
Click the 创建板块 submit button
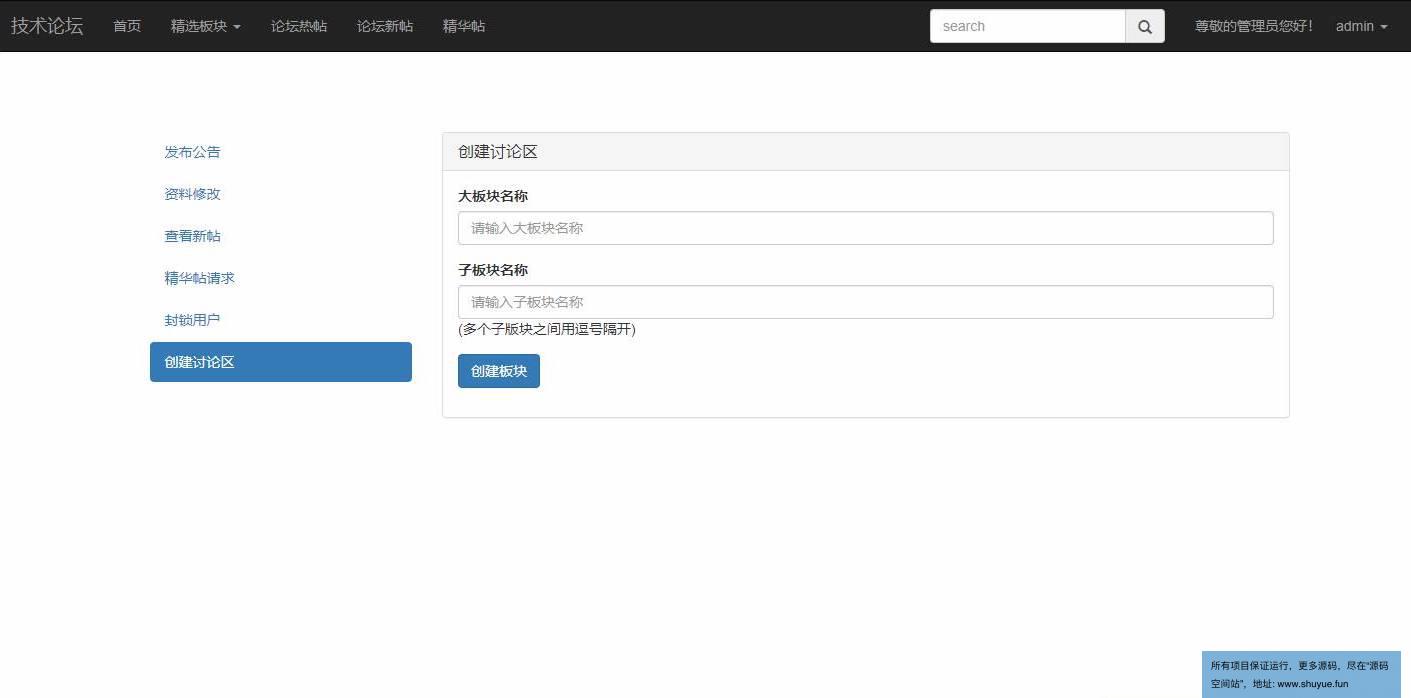[499, 371]
